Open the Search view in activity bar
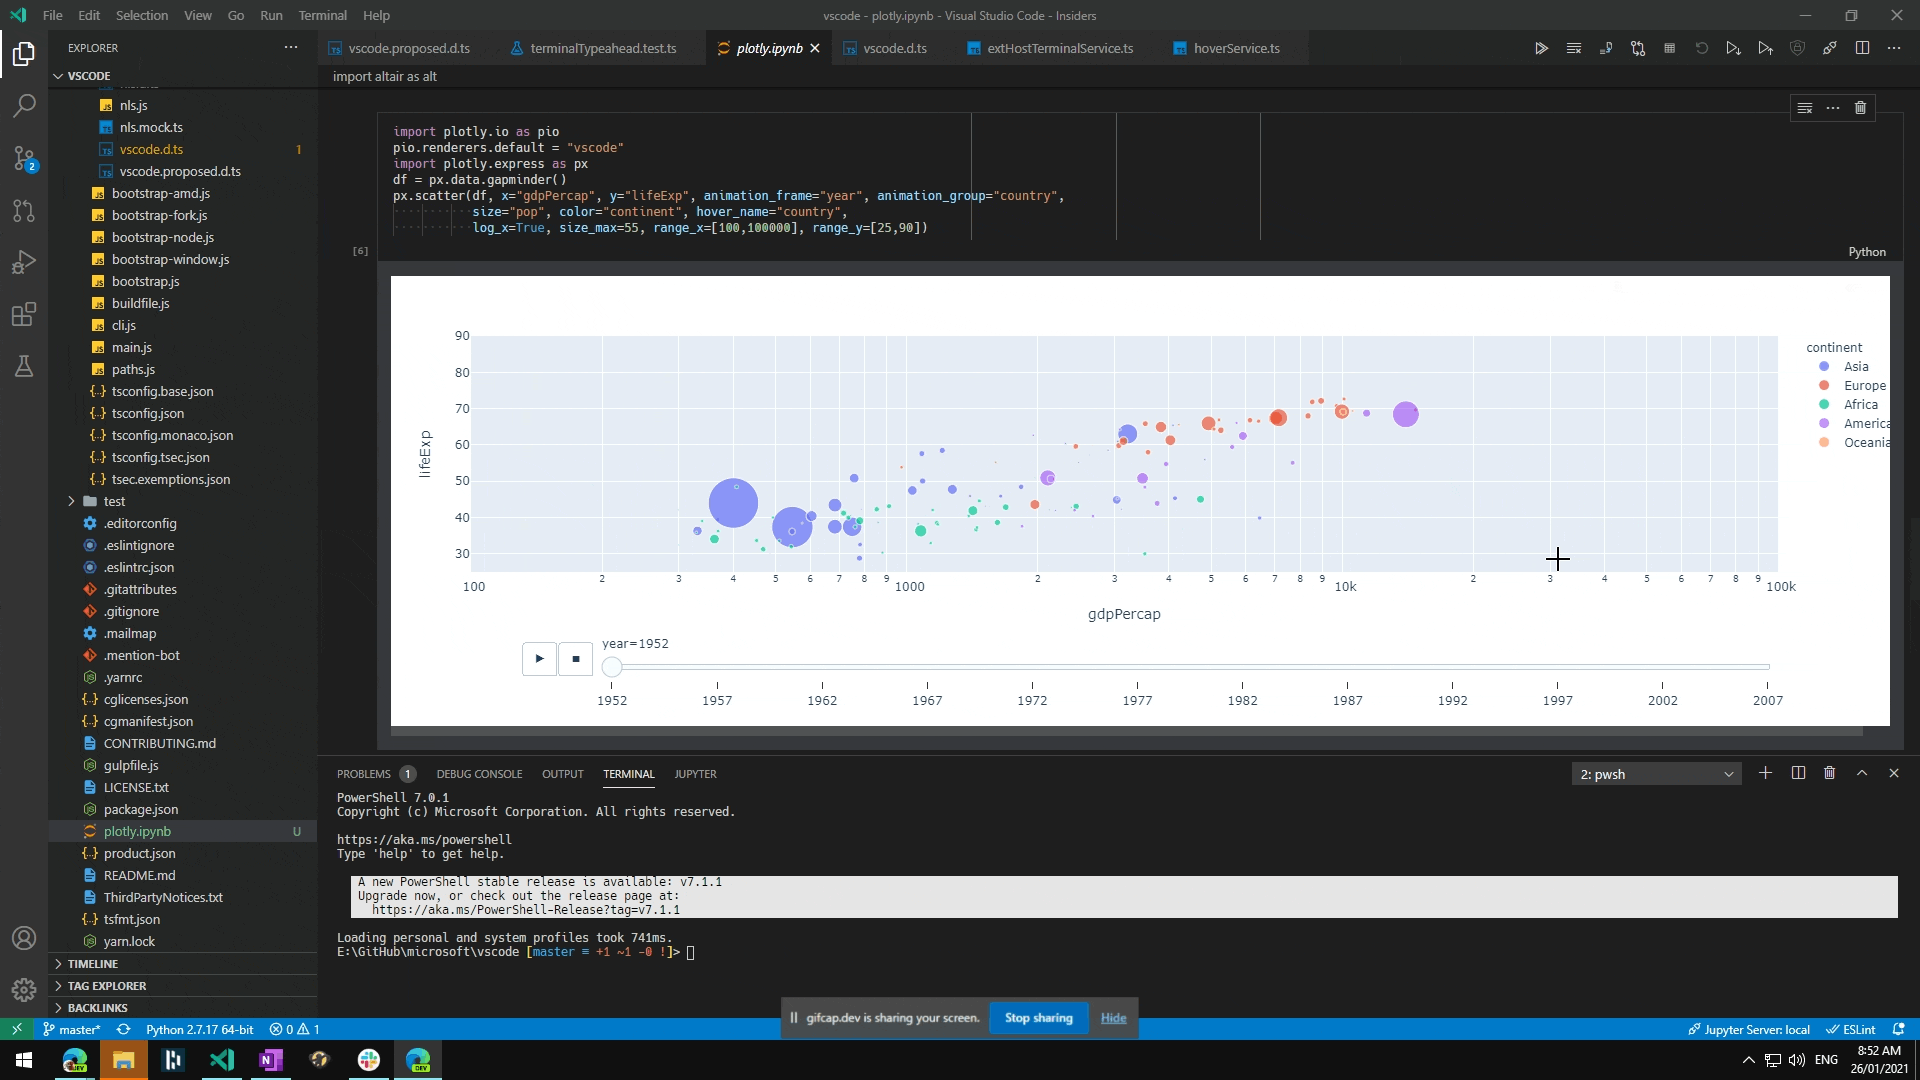This screenshot has height=1080, width=1920. click(24, 105)
